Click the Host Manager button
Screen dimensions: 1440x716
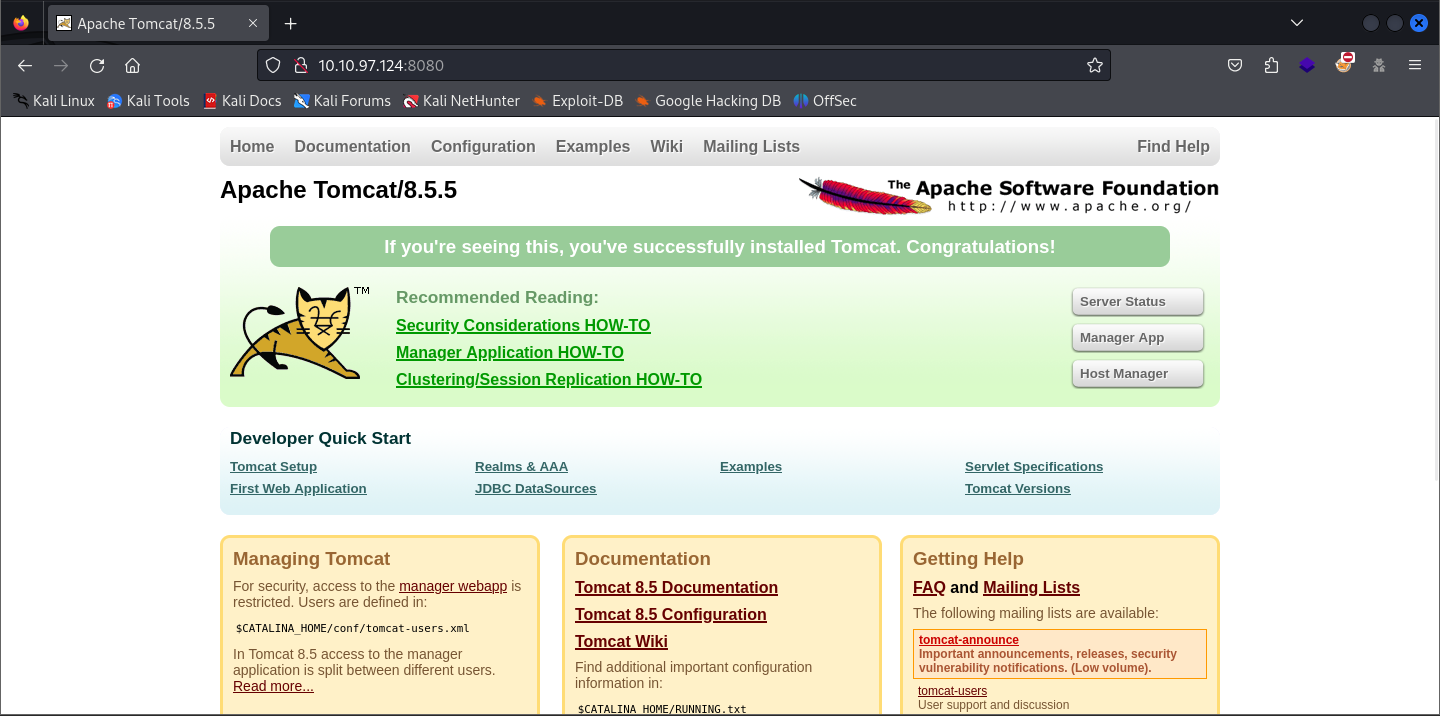pyautogui.click(x=1137, y=374)
